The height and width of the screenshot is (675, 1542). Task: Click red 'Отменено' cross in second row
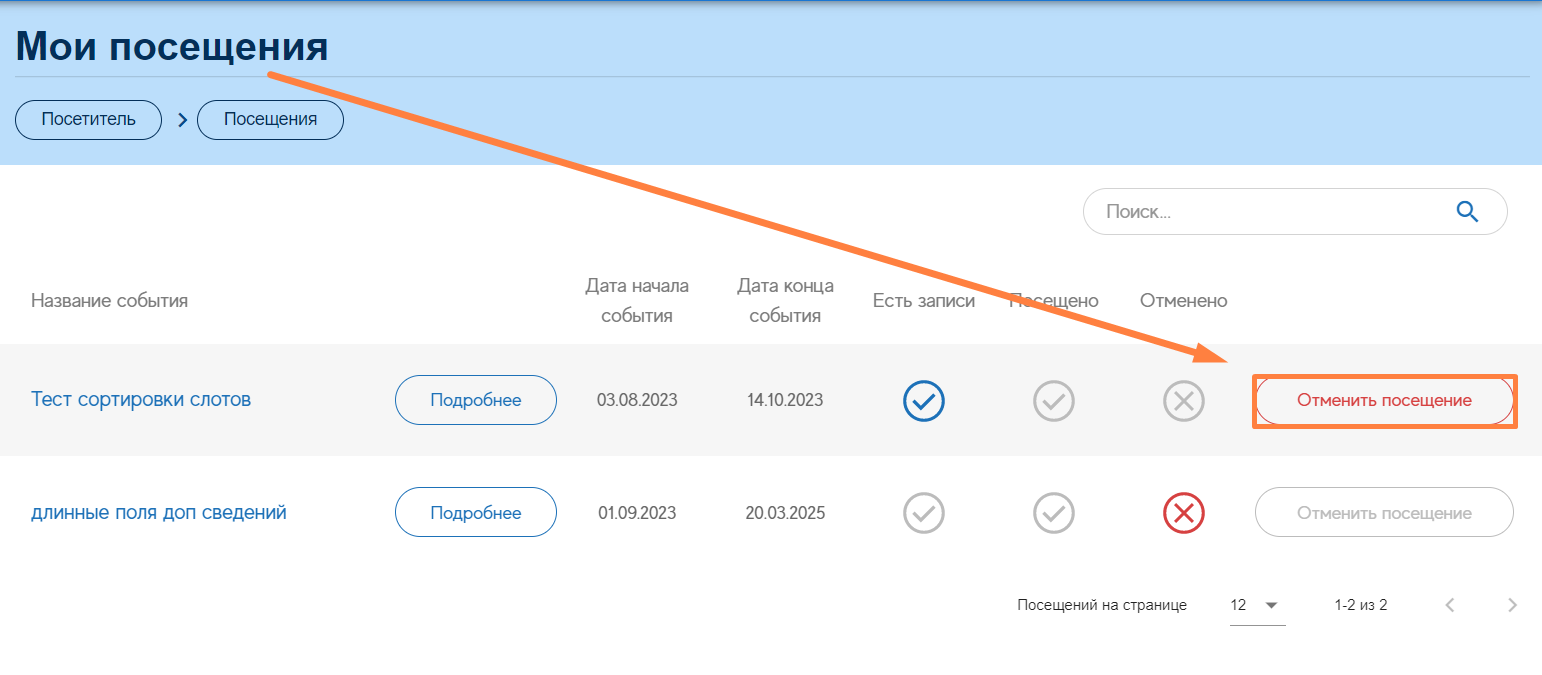(1183, 513)
